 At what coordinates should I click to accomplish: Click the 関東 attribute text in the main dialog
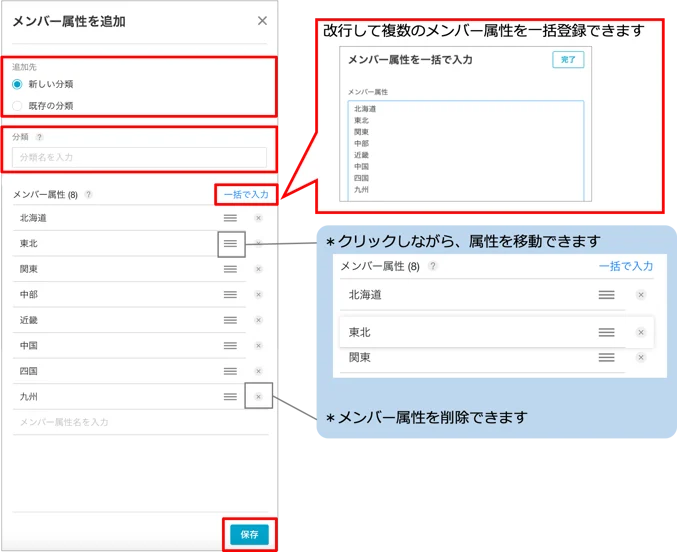tap(28, 269)
